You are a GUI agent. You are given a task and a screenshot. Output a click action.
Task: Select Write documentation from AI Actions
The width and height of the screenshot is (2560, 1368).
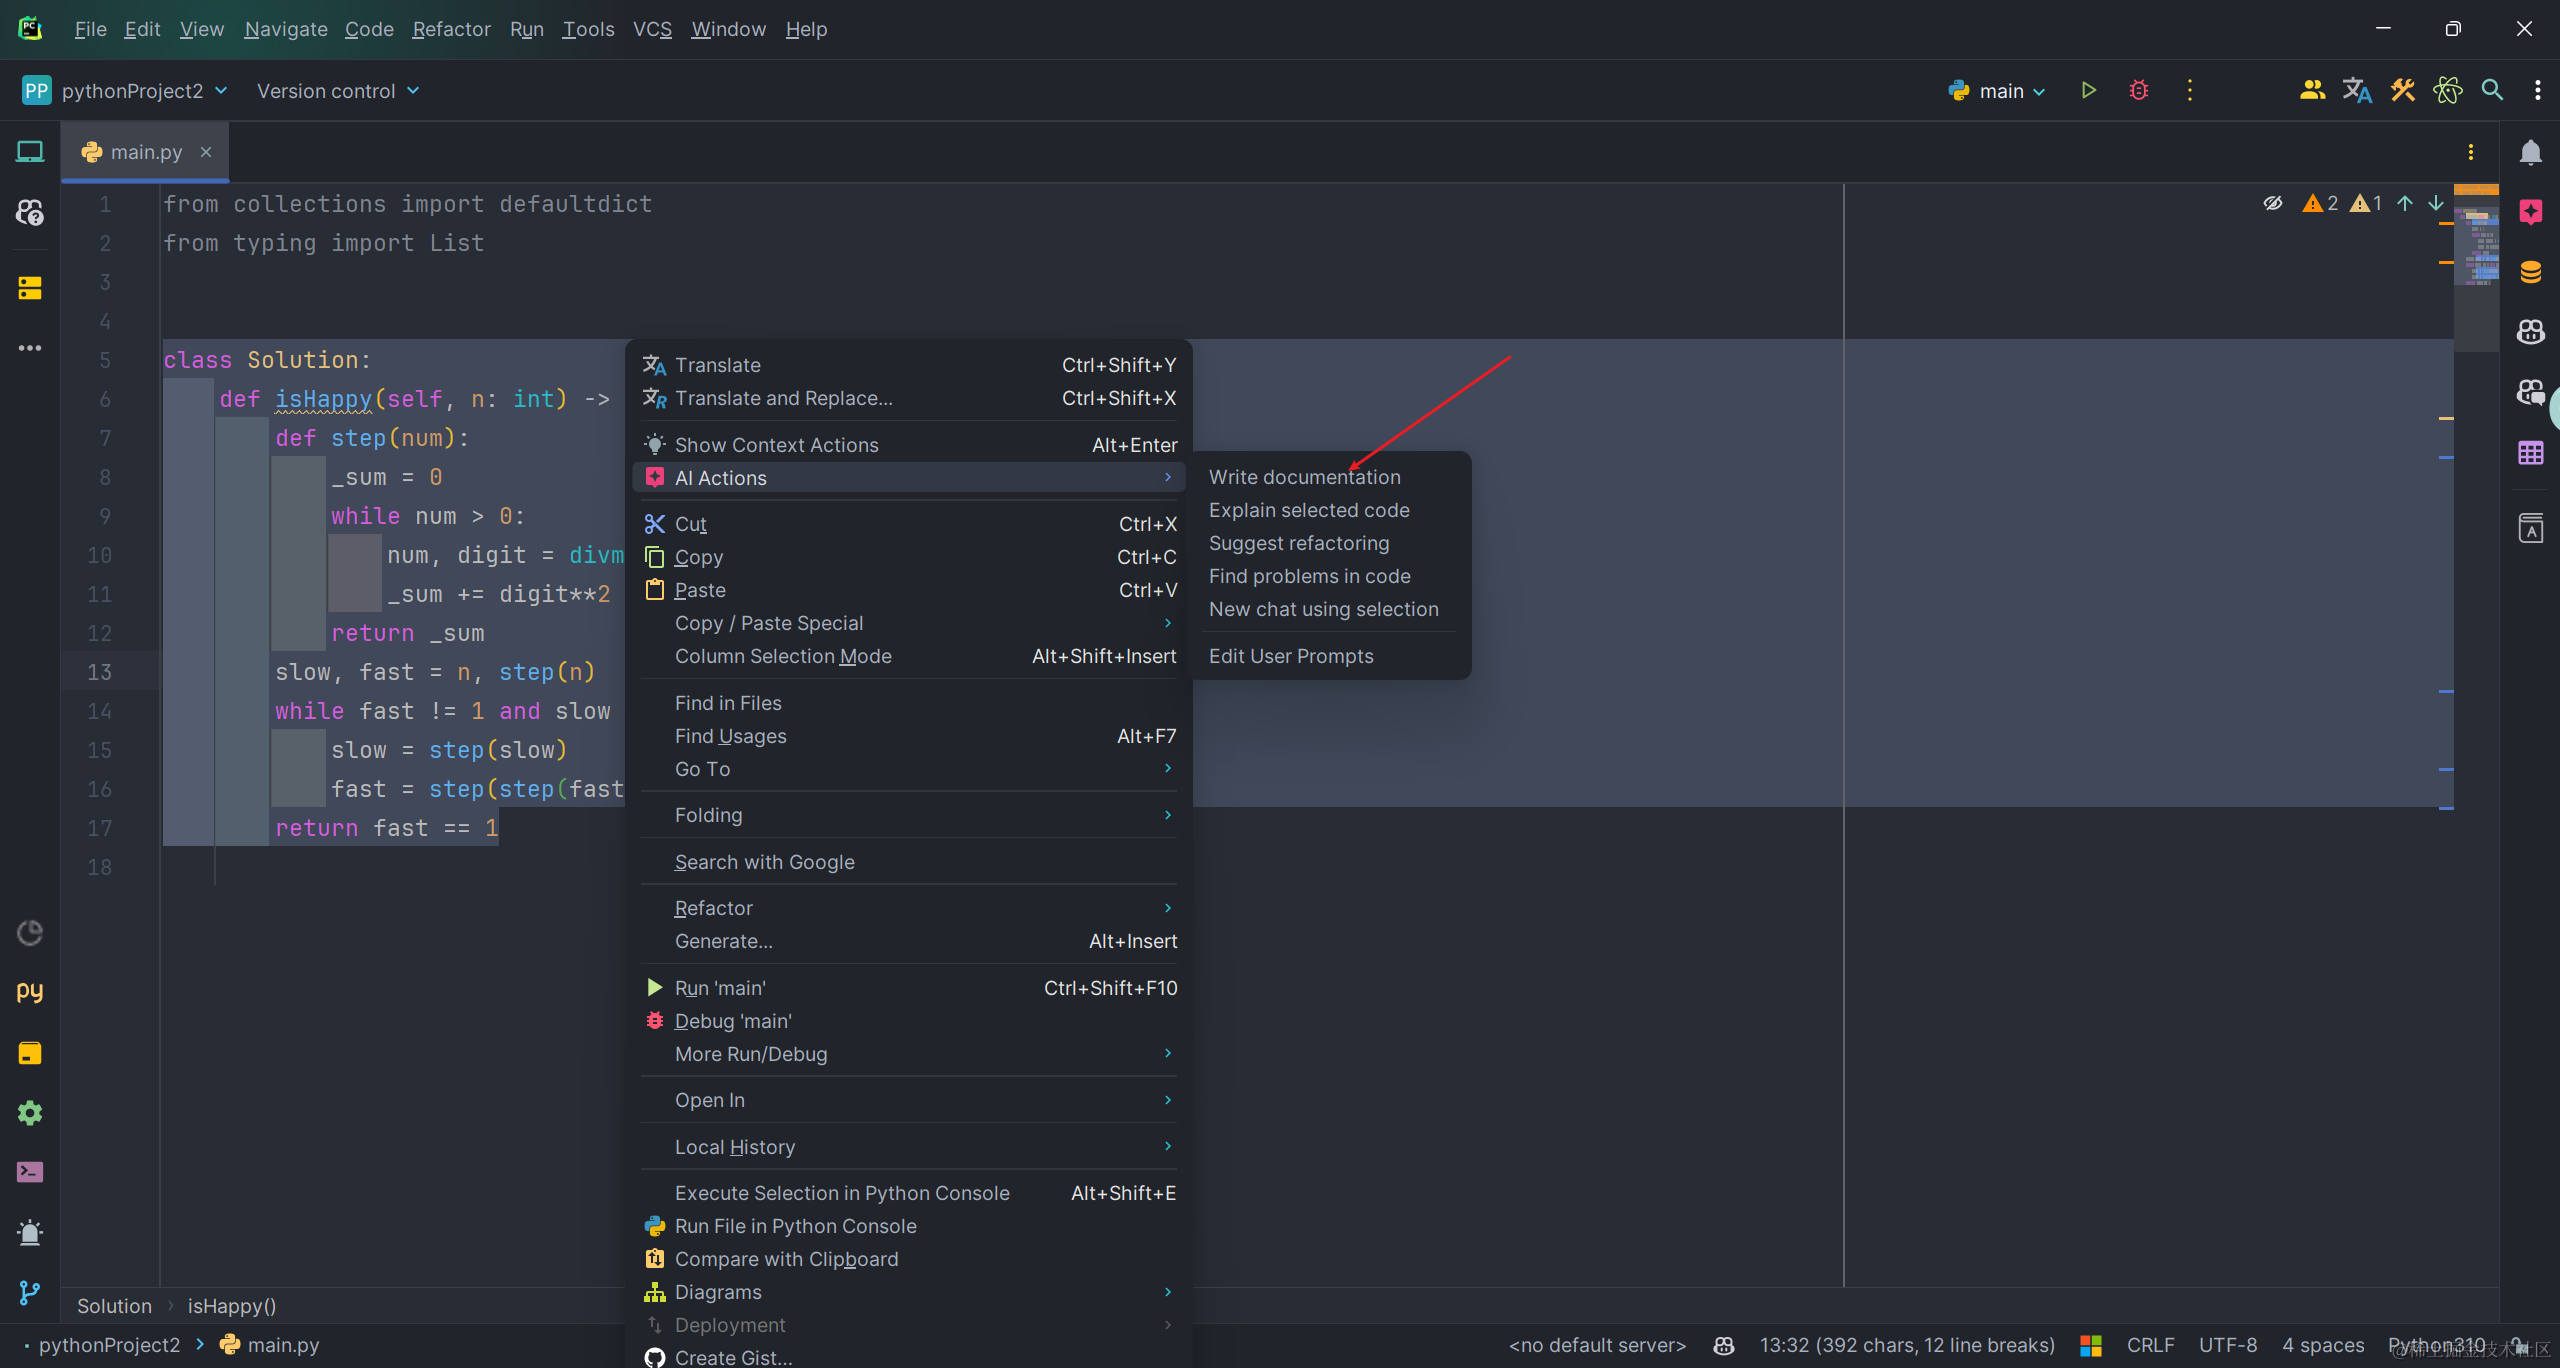(1304, 477)
